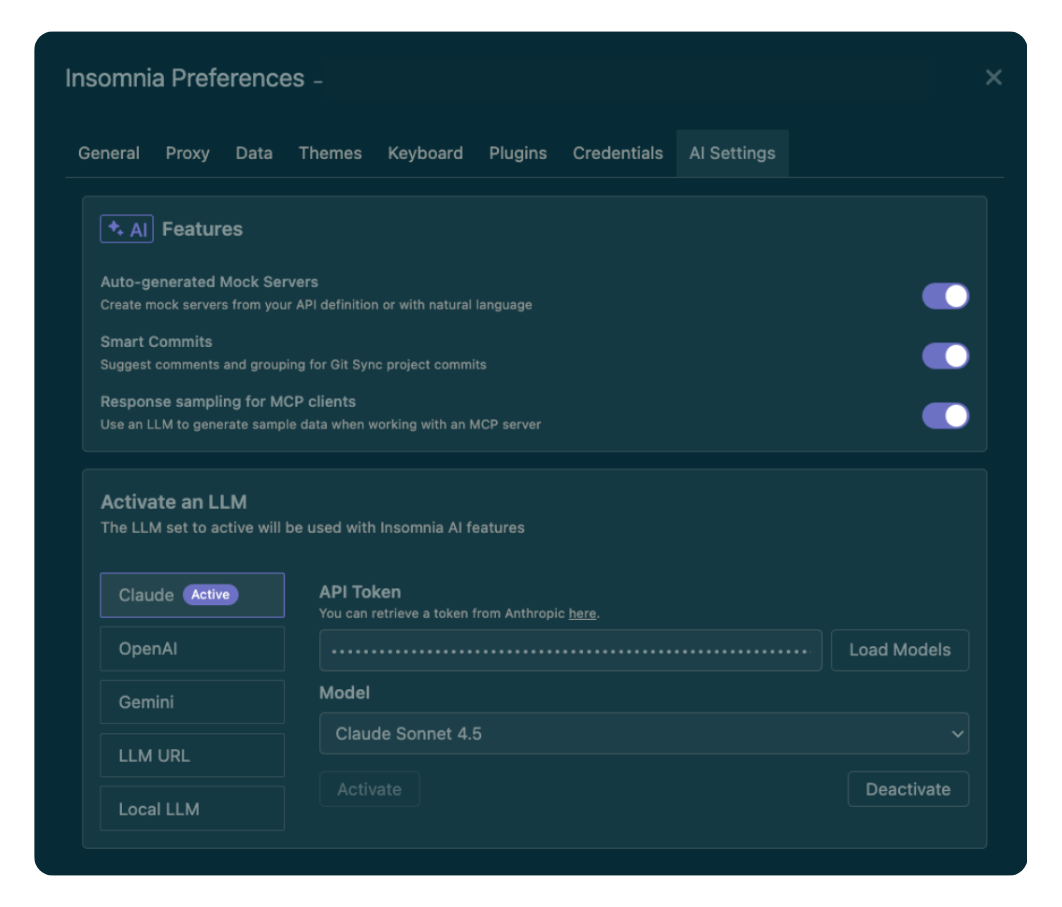Switch to the General tab
This screenshot has height=907, width=1062.
click(109, 153)
